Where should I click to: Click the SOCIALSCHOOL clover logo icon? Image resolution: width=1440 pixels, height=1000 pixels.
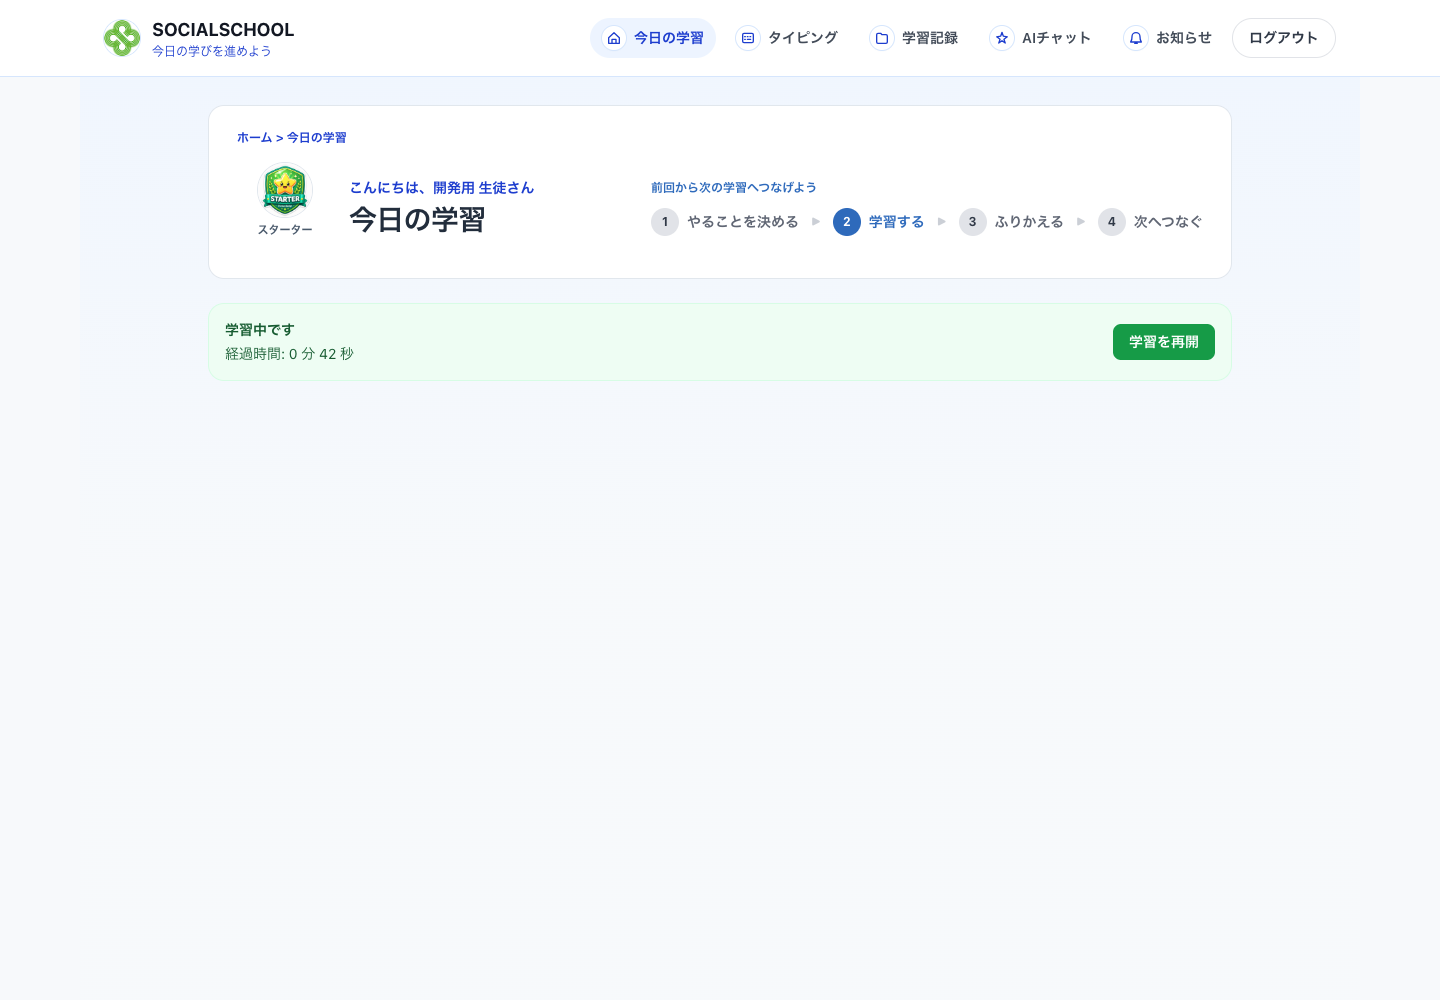point(122,38)
